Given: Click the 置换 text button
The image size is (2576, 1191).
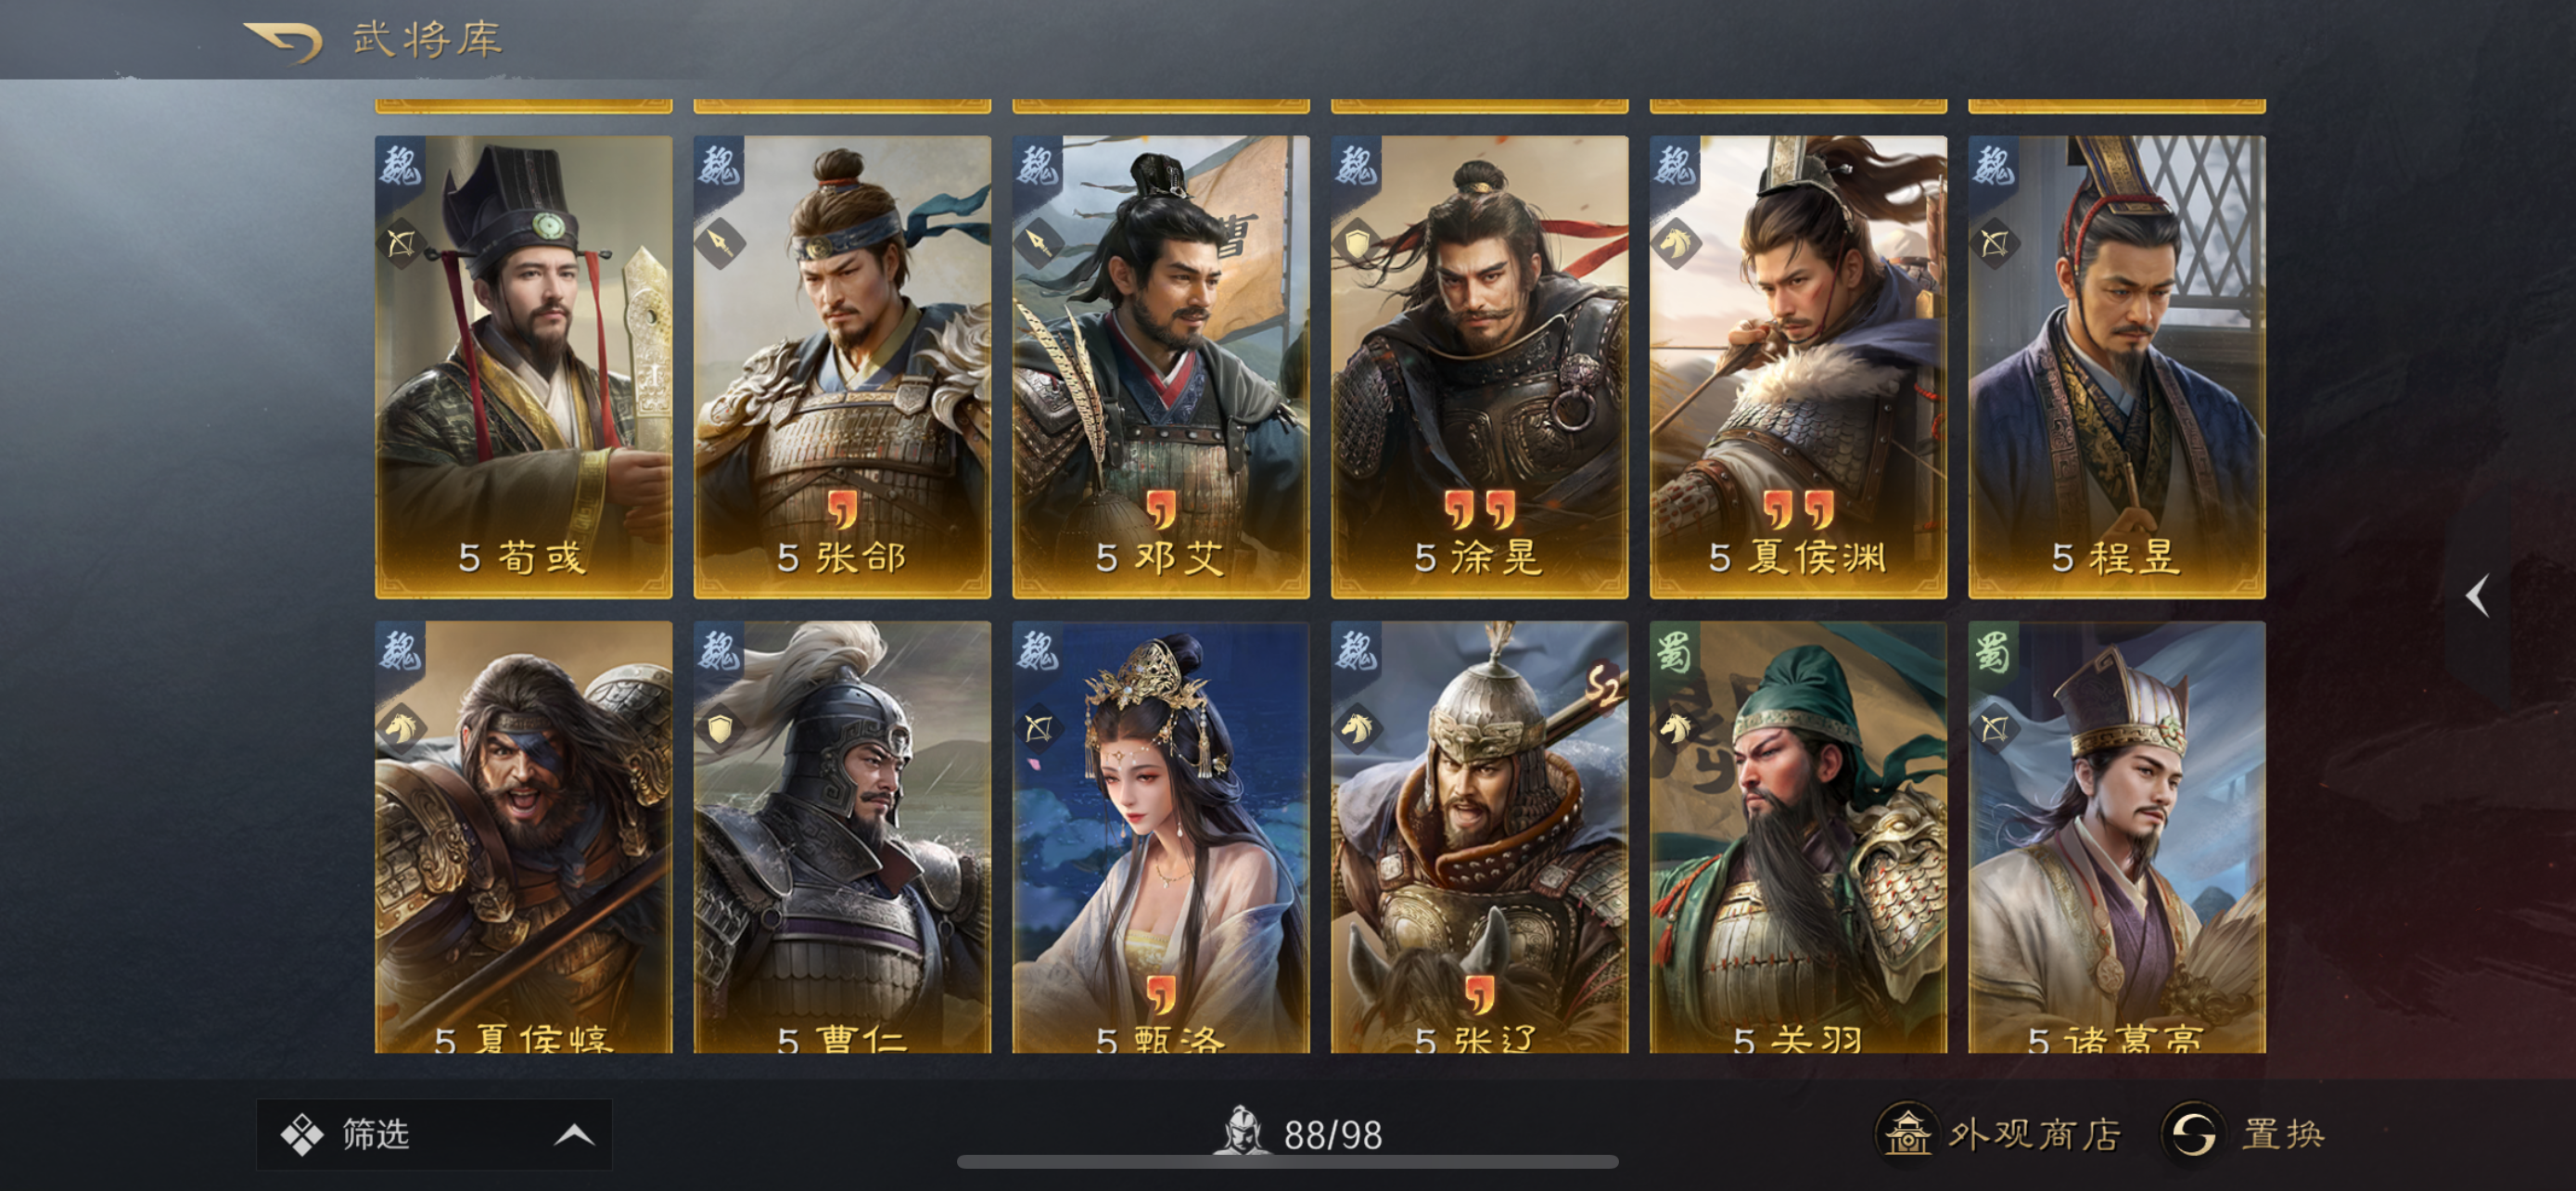Looking at the screenshot, I should [x=2283, y=1134].
